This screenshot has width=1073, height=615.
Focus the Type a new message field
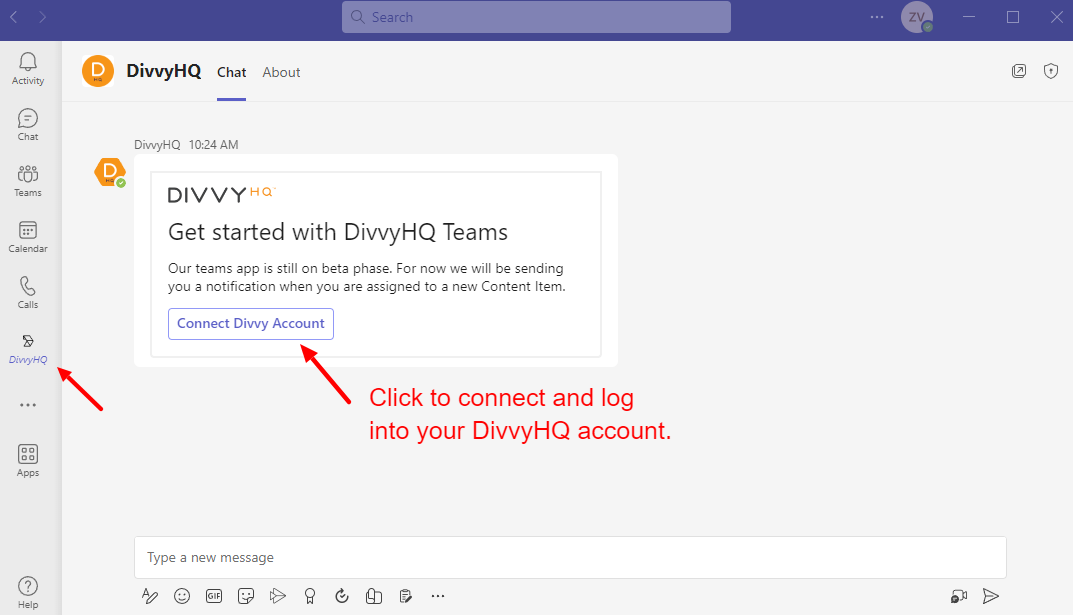click(570, 558)
